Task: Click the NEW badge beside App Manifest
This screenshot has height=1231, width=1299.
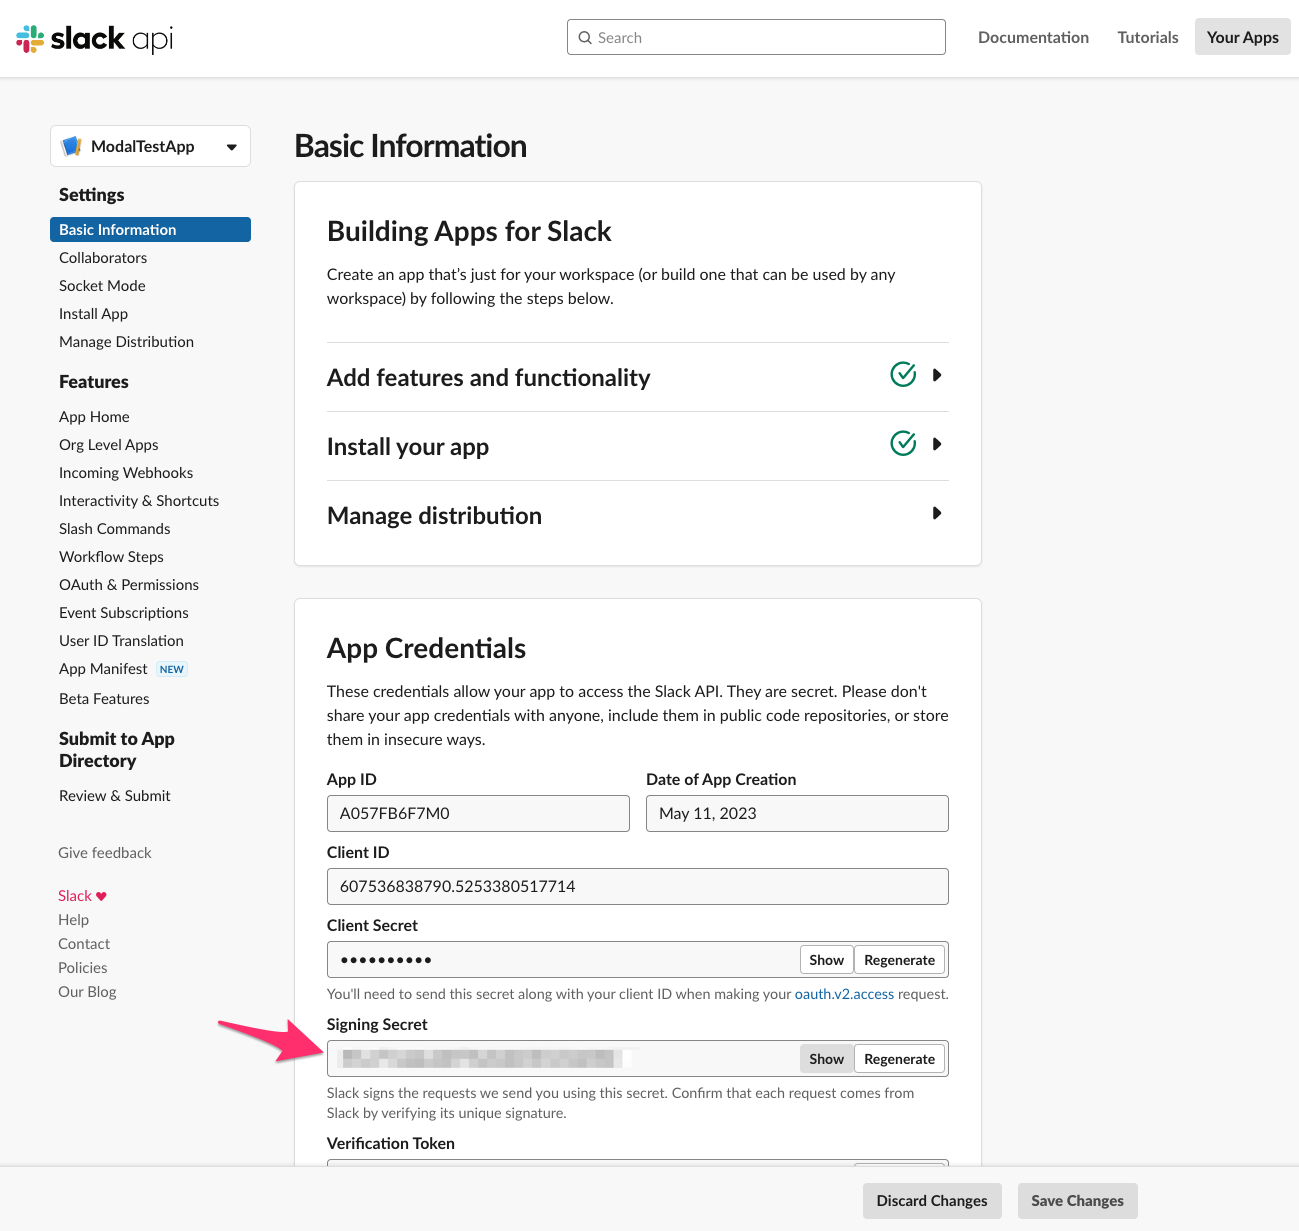Action: click(x=171, y=668)
